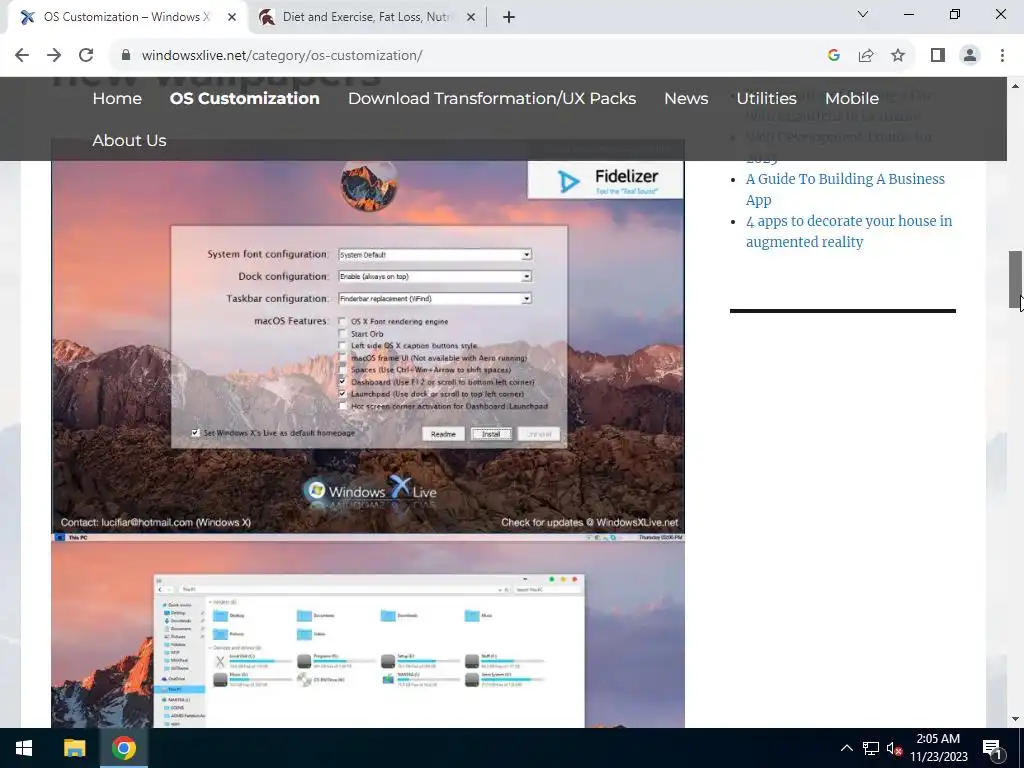Image resolution: width=1024 pixels, height=768 pixels.
Task: View site information lock icon
Action: (x=126, y=56)
